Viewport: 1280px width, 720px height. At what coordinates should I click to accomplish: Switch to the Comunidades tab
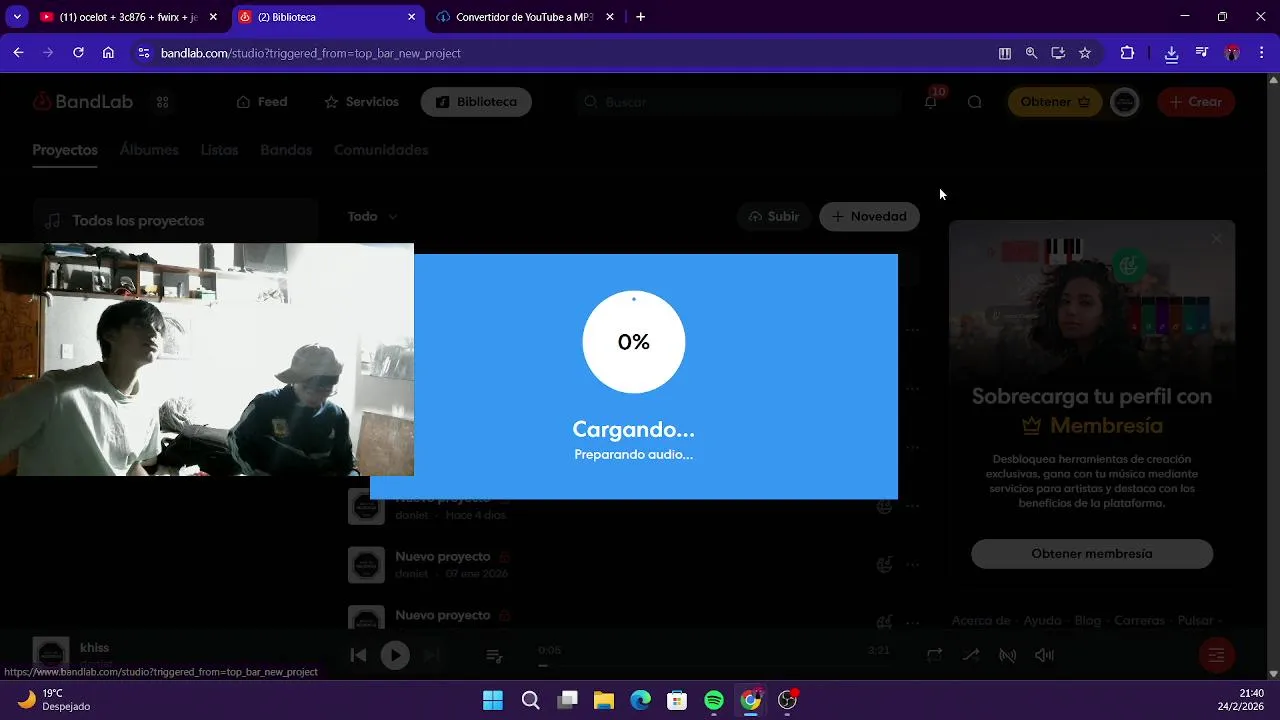click(381, 150)
